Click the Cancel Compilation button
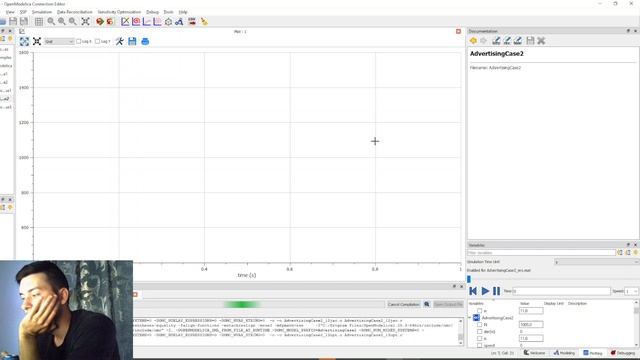 coord(403,304)
